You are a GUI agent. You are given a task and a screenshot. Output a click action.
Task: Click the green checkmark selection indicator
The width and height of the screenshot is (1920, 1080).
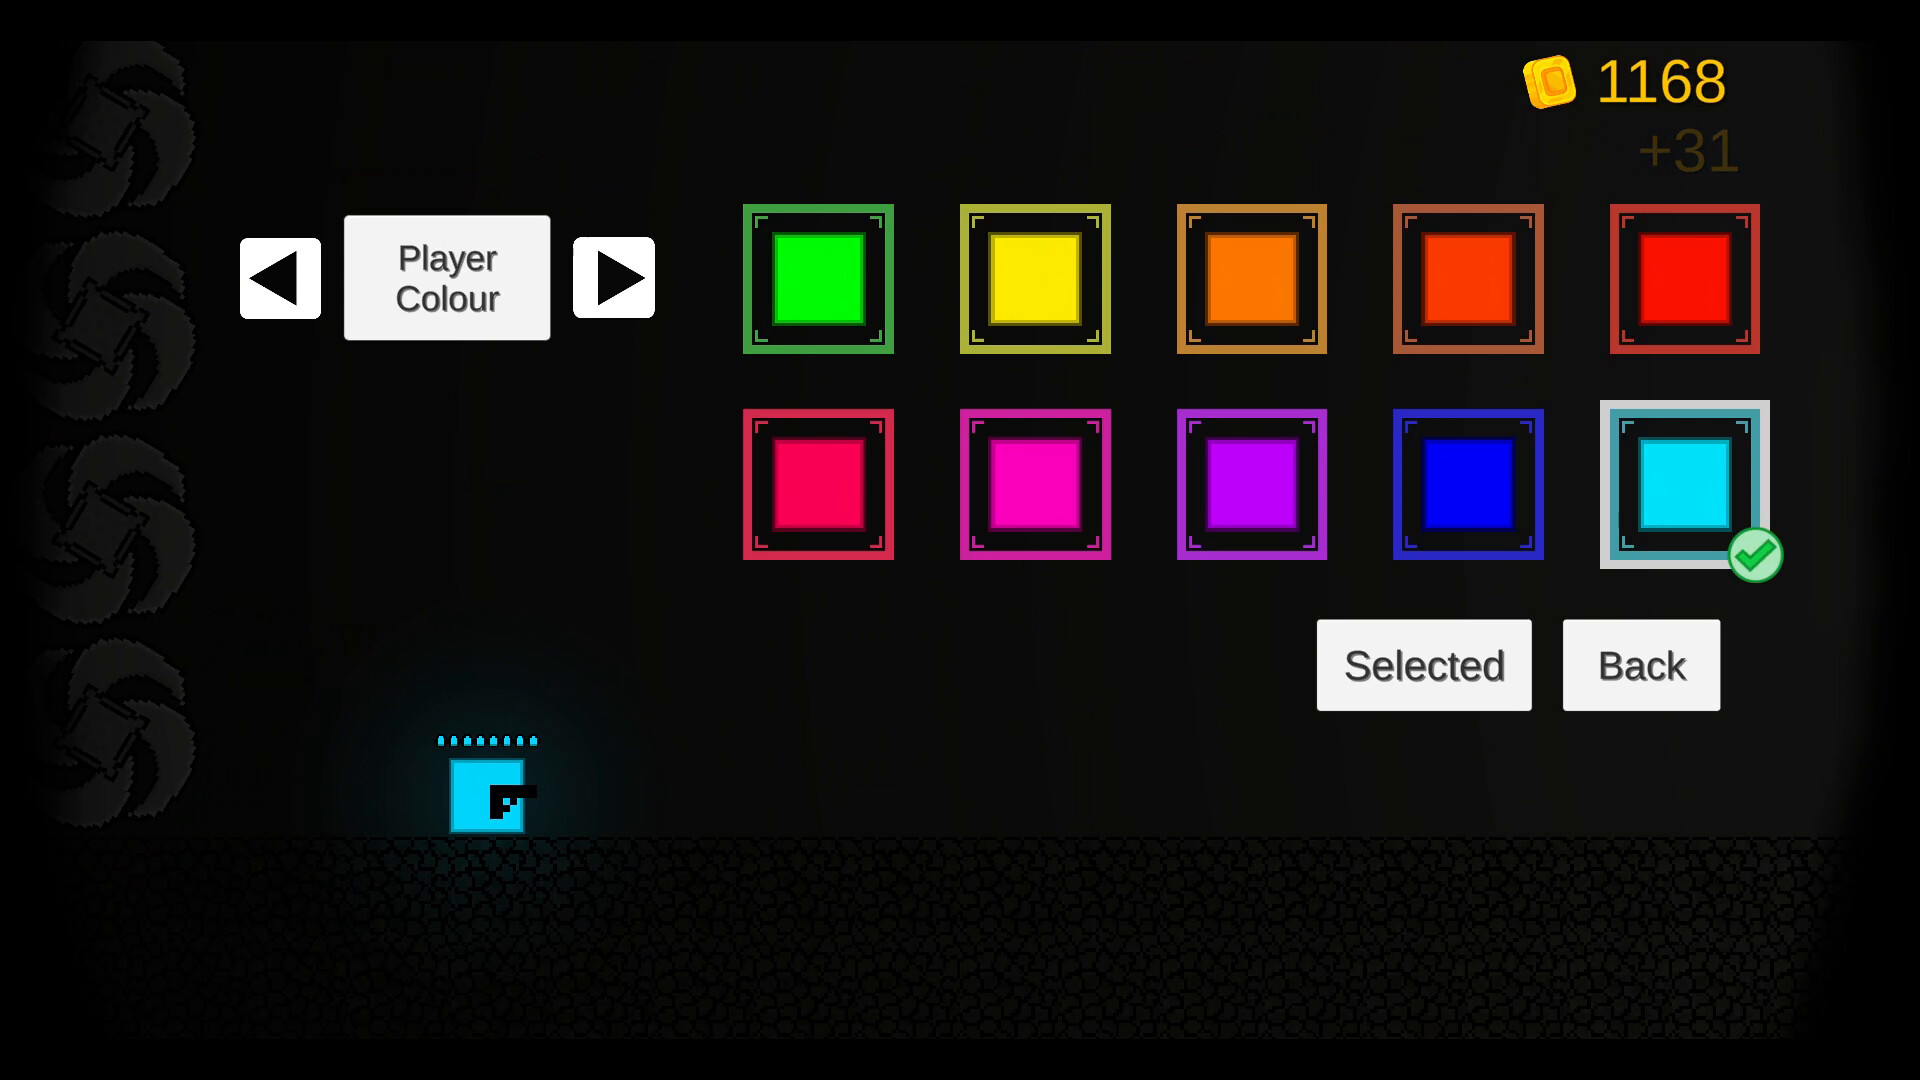(1755, 554)
